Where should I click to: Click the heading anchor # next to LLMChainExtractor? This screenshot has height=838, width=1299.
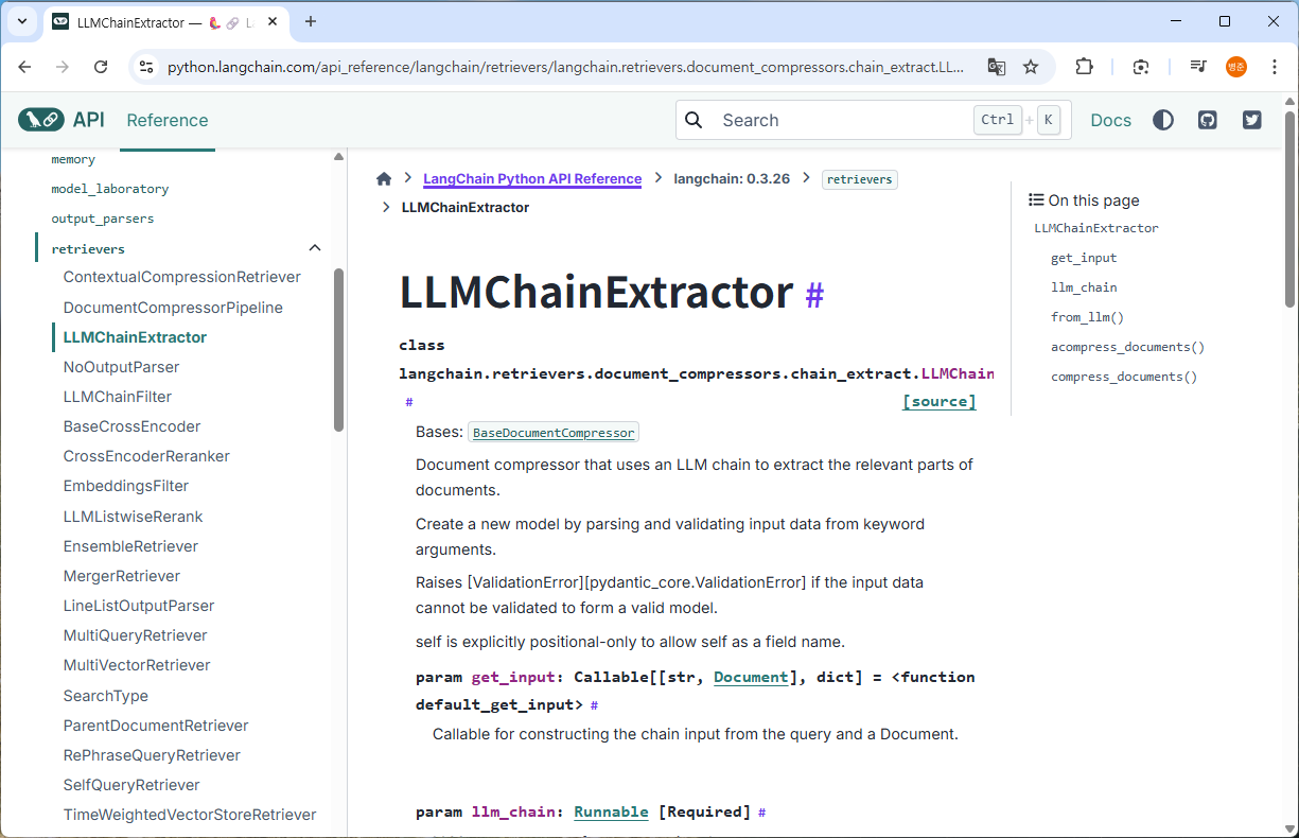point(815,295)
